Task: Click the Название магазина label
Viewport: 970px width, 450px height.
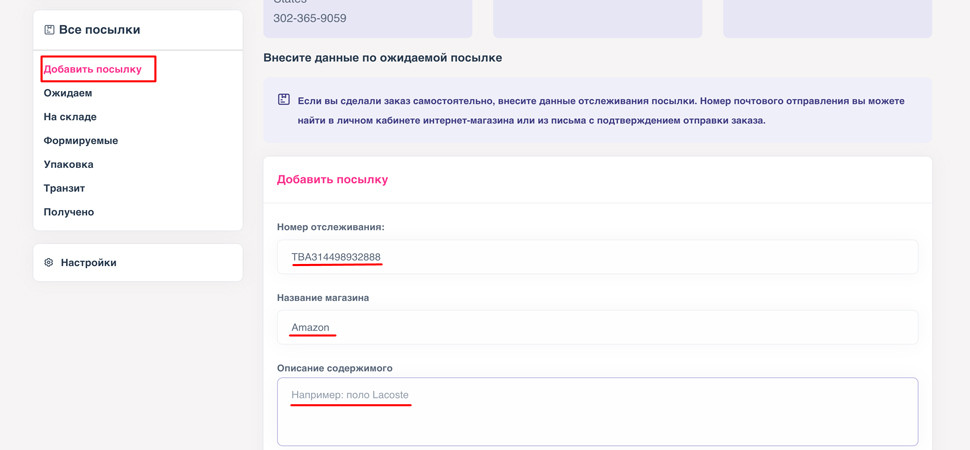Action: click(x=323, y=298)
